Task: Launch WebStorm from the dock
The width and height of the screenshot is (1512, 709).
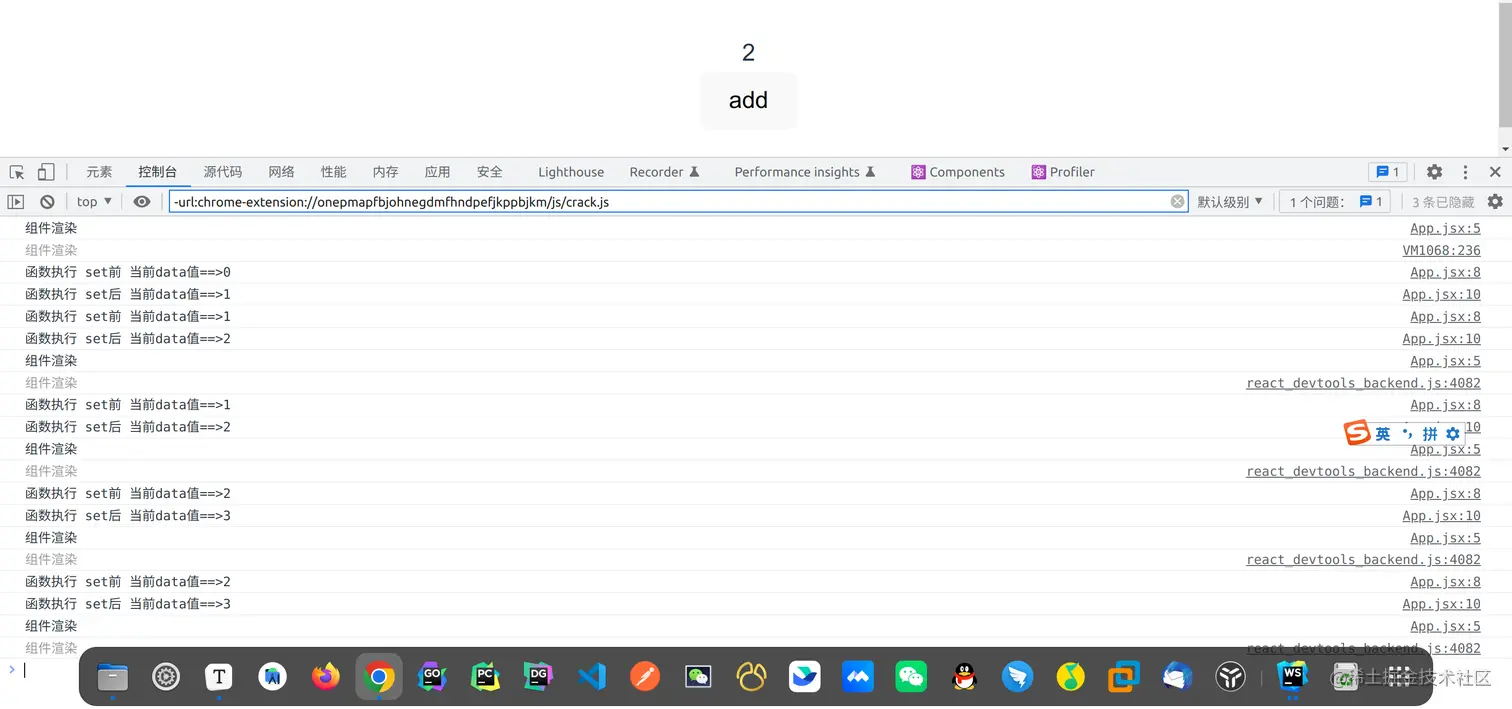Action: 1293,677
